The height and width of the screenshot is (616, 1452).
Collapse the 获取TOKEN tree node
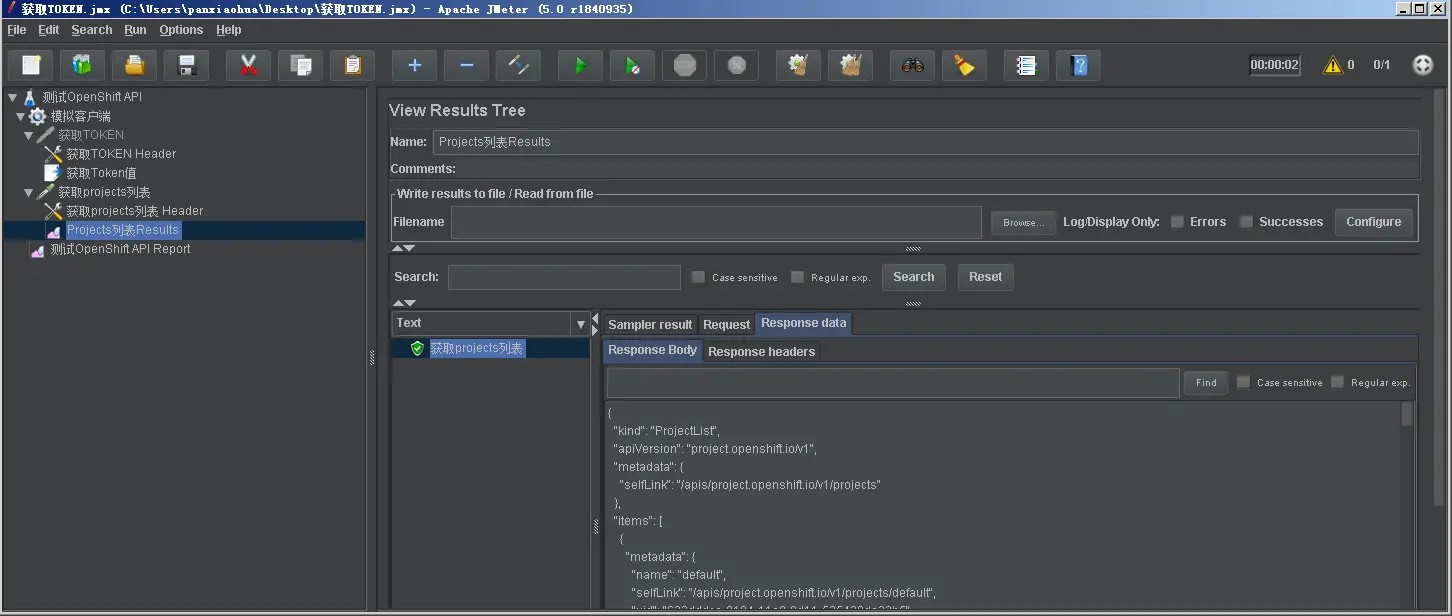click(x=29, y=135)
